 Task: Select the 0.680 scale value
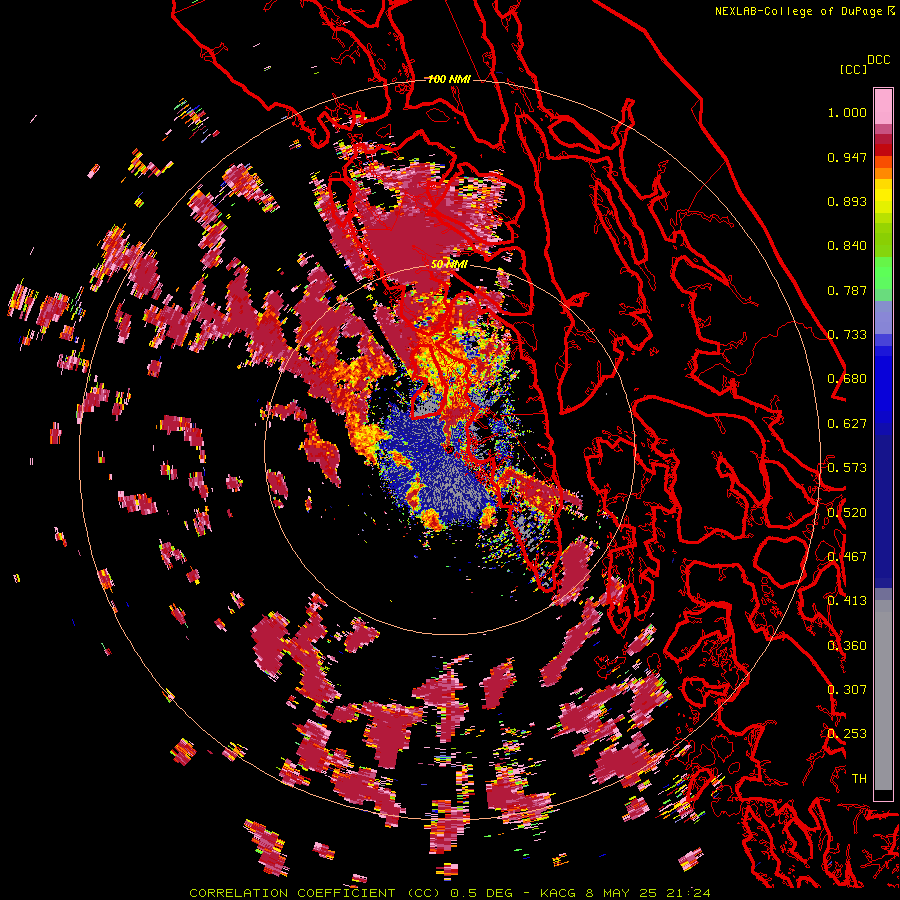pyautogui.click(x=847, y=379)
